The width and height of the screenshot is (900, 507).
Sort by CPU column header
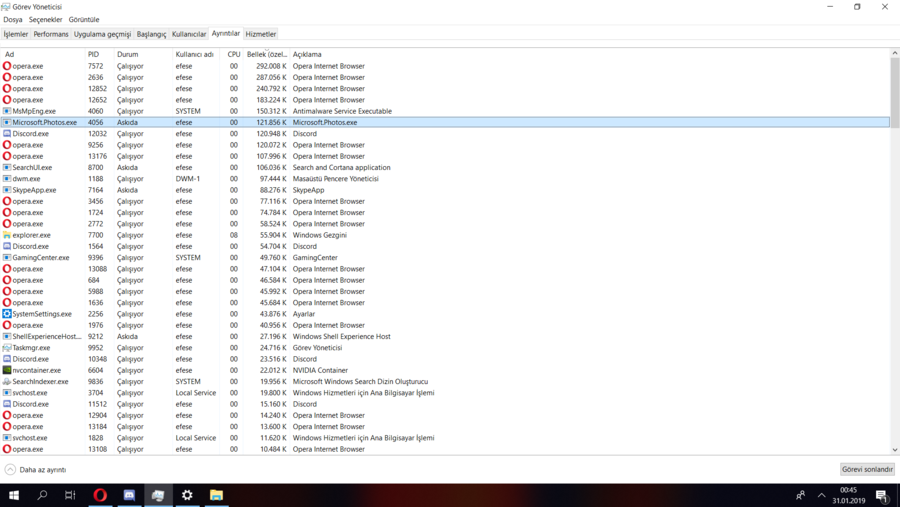(x=231, y=55)
